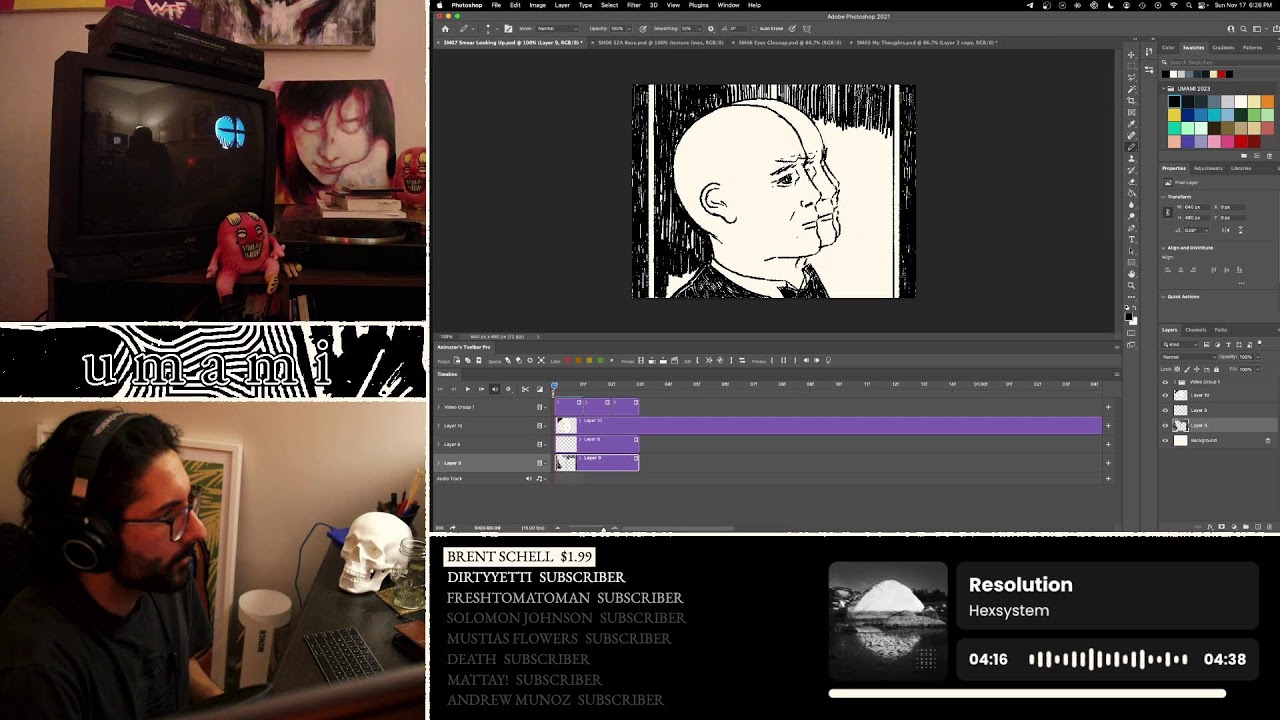Pick the bright red swatch in UMAMI 2023
Image resolution: width=1280 pixels, height=720 pixels.
[x=1241, y=142]
